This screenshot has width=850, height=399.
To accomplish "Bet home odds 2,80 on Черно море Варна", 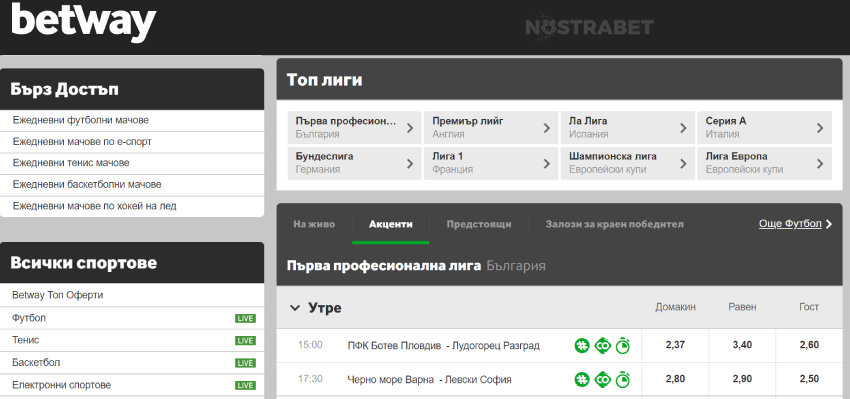I will (675, 379).
